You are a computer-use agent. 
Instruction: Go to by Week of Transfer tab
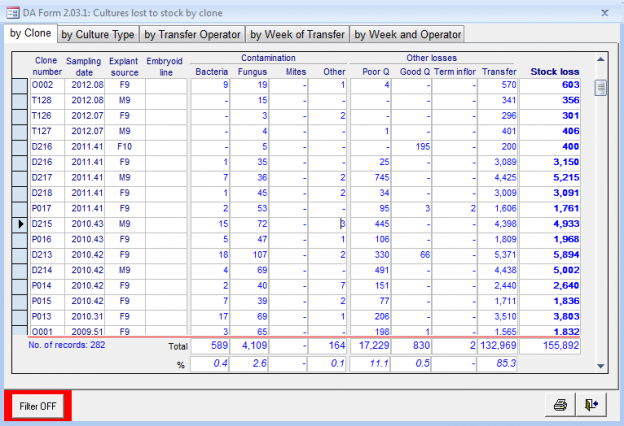pyautogui.click(x=297, y=34)
